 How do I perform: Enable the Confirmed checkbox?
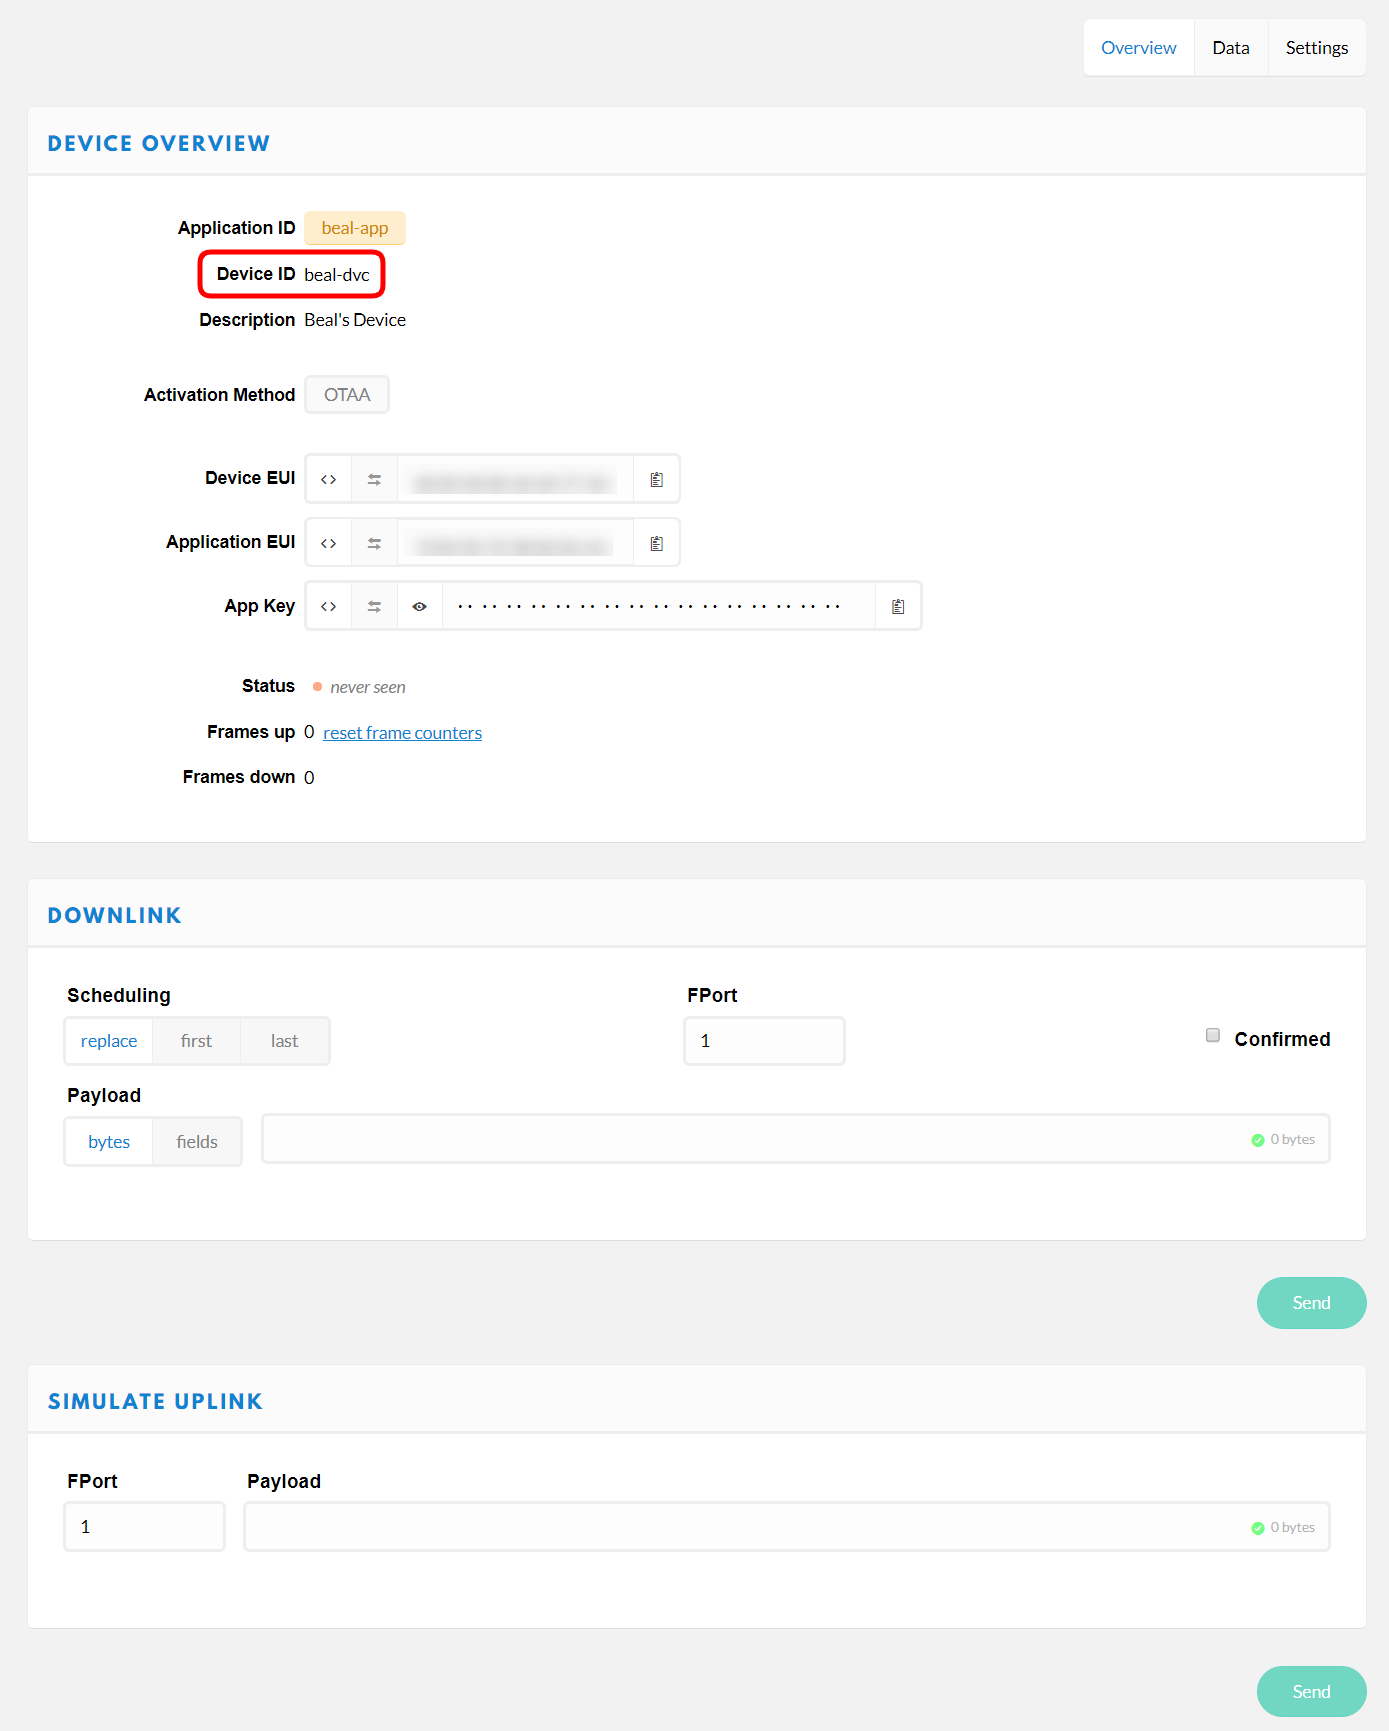[x=1213, y=1036]
